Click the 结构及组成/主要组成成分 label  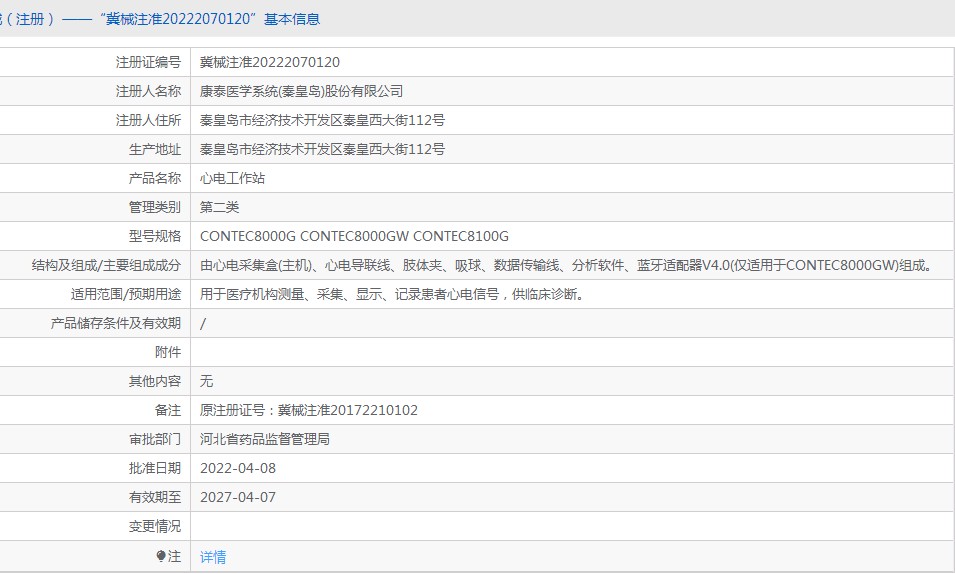107,265
